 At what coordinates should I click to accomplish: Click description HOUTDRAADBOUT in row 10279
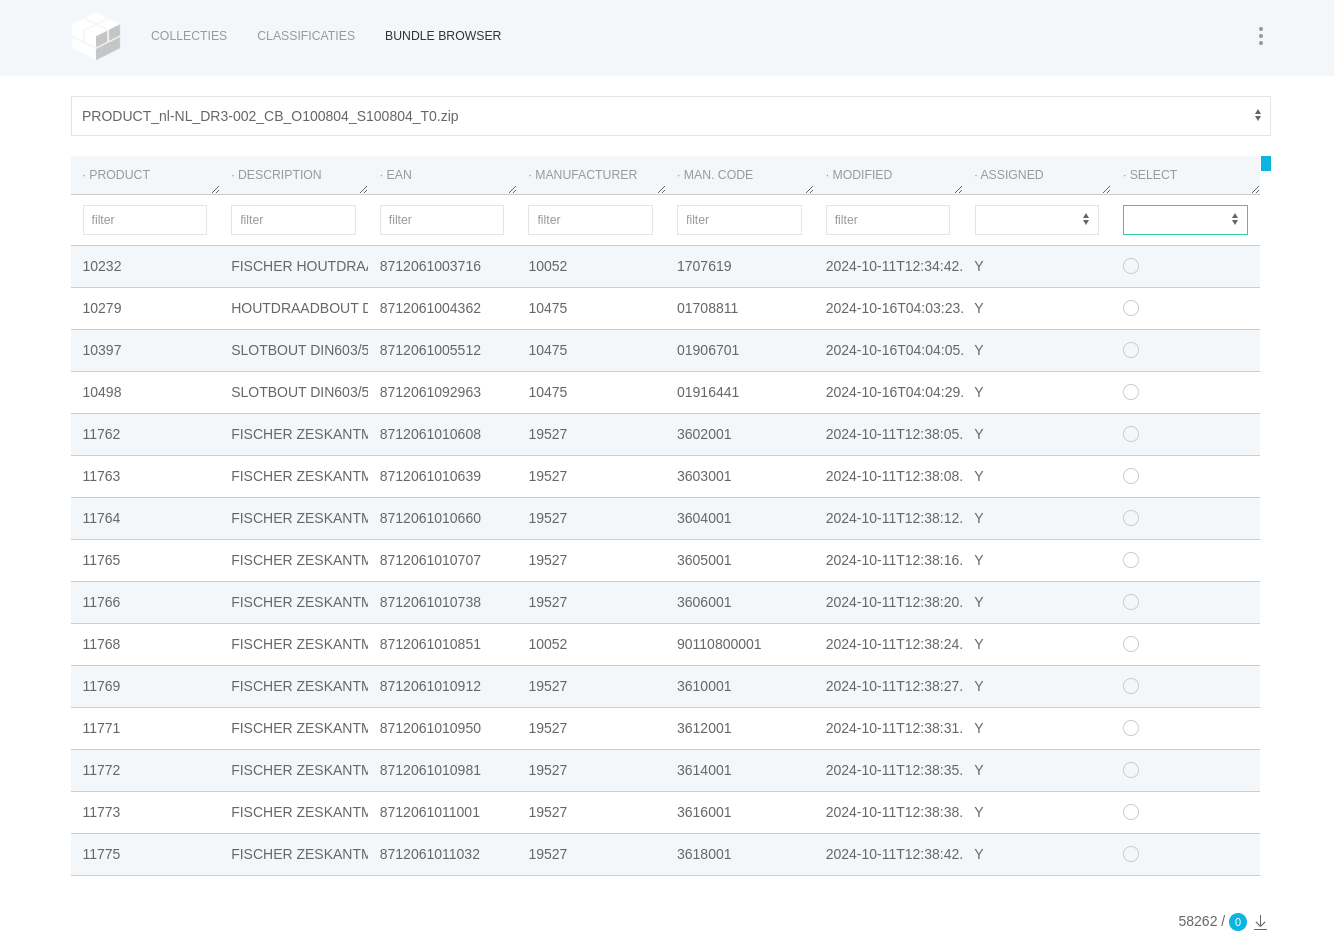pyautogui.click(x=299, y=308)
